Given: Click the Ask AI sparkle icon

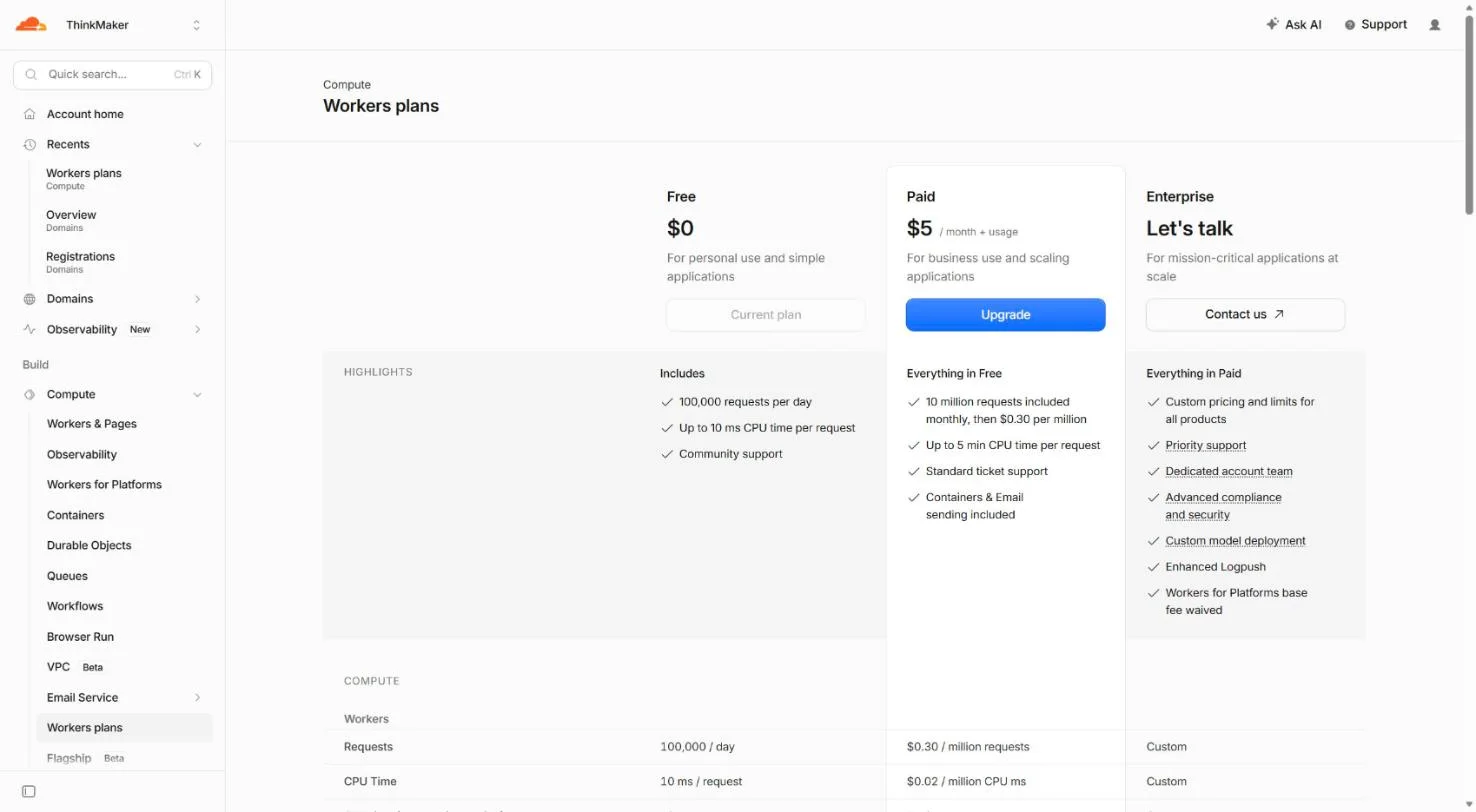Looking at the screenshot, I should tap(1272, 24).
